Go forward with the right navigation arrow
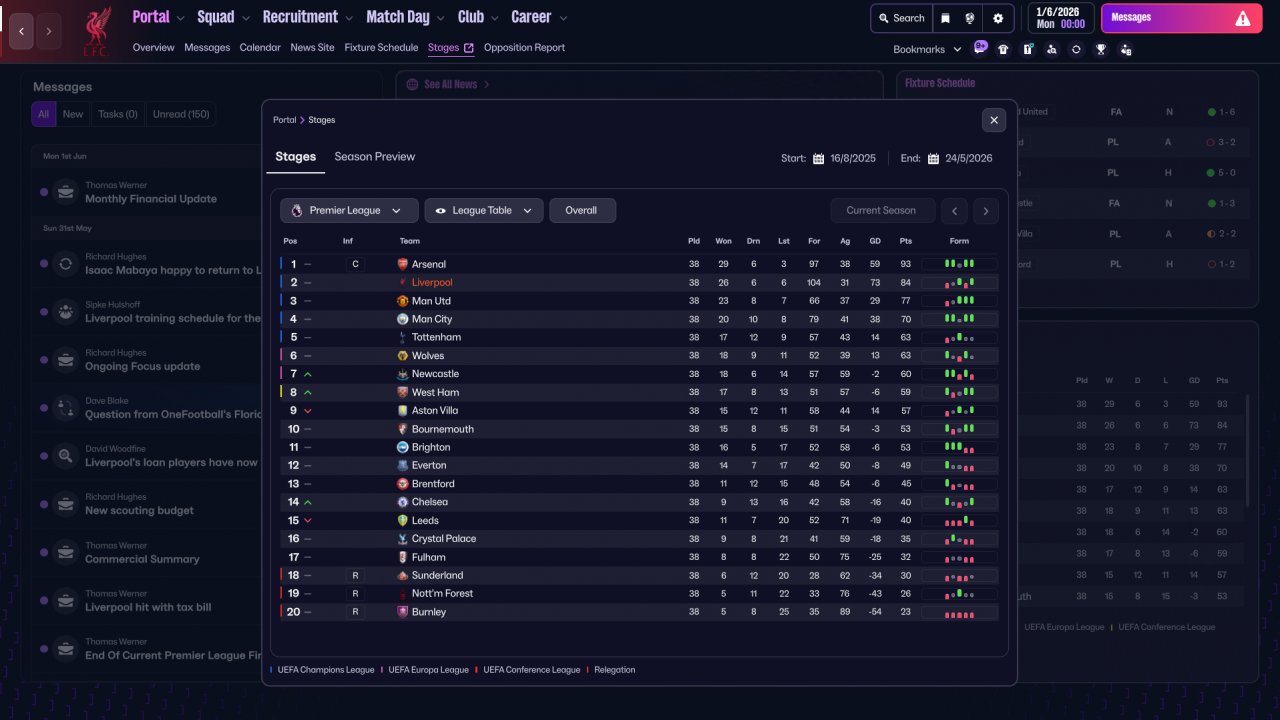This screenshot has height=720, width=1280. pyautogui.click(x=49, y=32)
